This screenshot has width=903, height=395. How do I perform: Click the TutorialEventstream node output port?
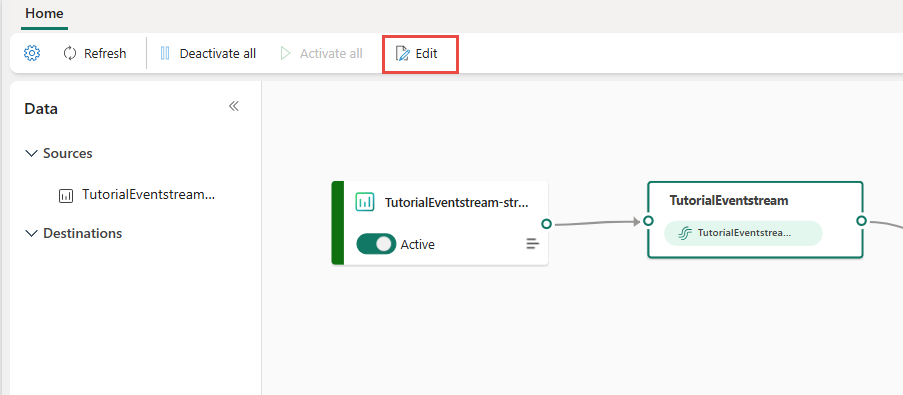[862, 221]
